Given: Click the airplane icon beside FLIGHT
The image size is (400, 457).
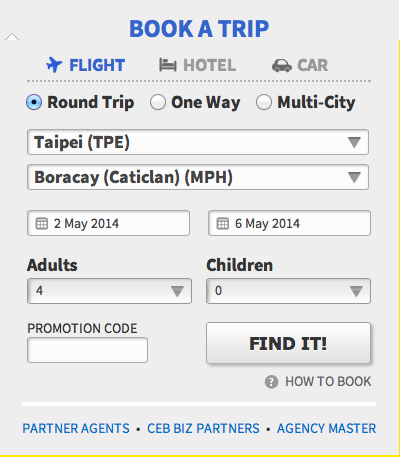Looking at the screenshot, I should point(54,65).
